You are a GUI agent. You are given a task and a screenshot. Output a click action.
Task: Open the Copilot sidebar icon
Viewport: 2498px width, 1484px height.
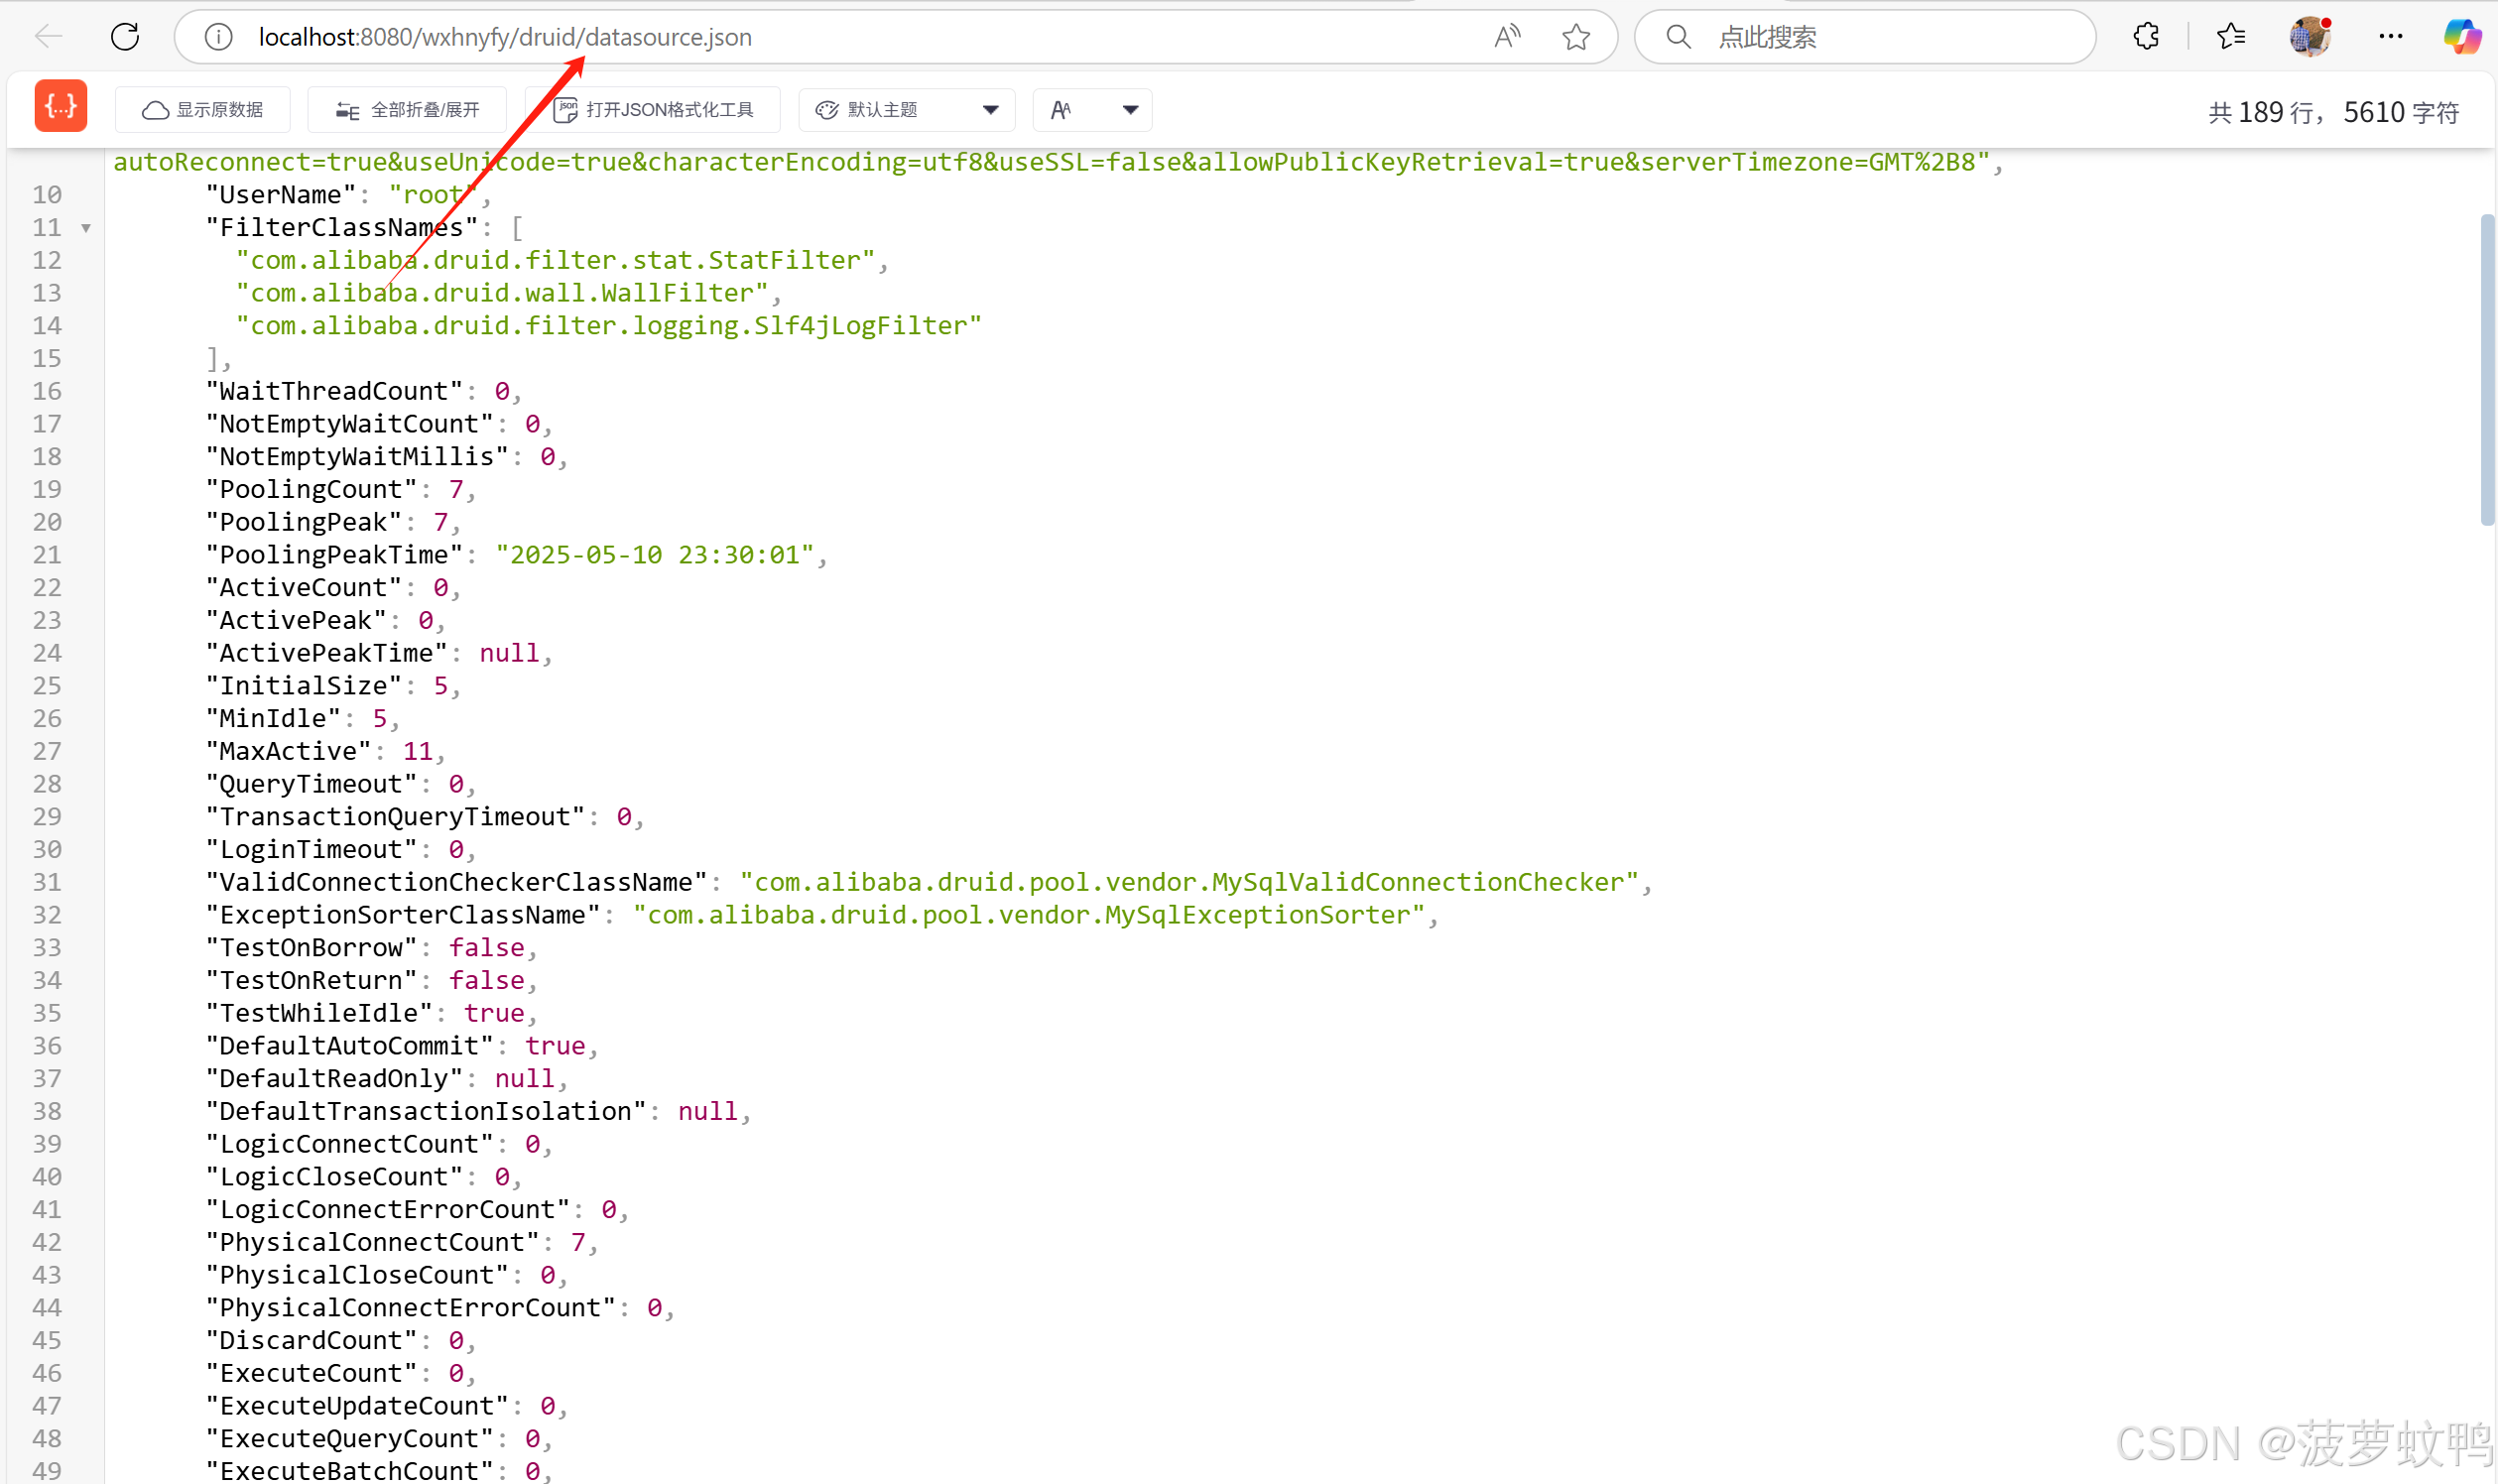coord(2461,37)
